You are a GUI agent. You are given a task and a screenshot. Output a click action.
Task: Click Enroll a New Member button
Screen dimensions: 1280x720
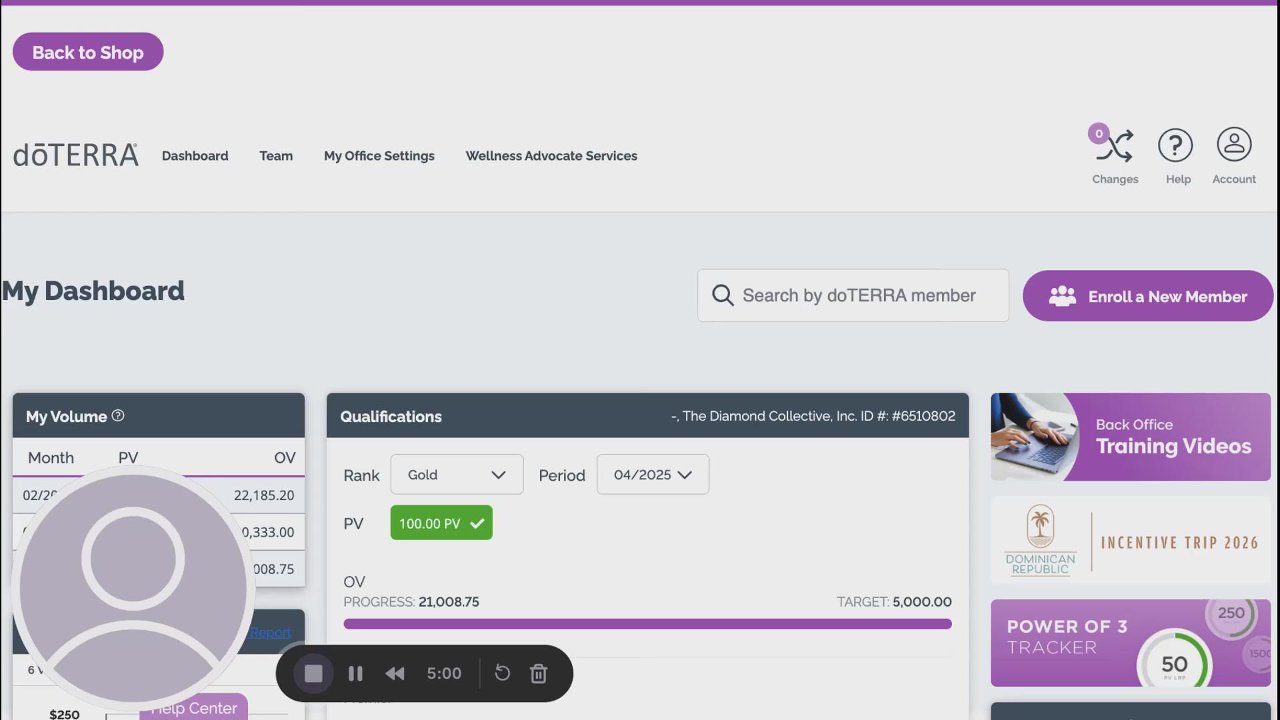(1148, 296)
